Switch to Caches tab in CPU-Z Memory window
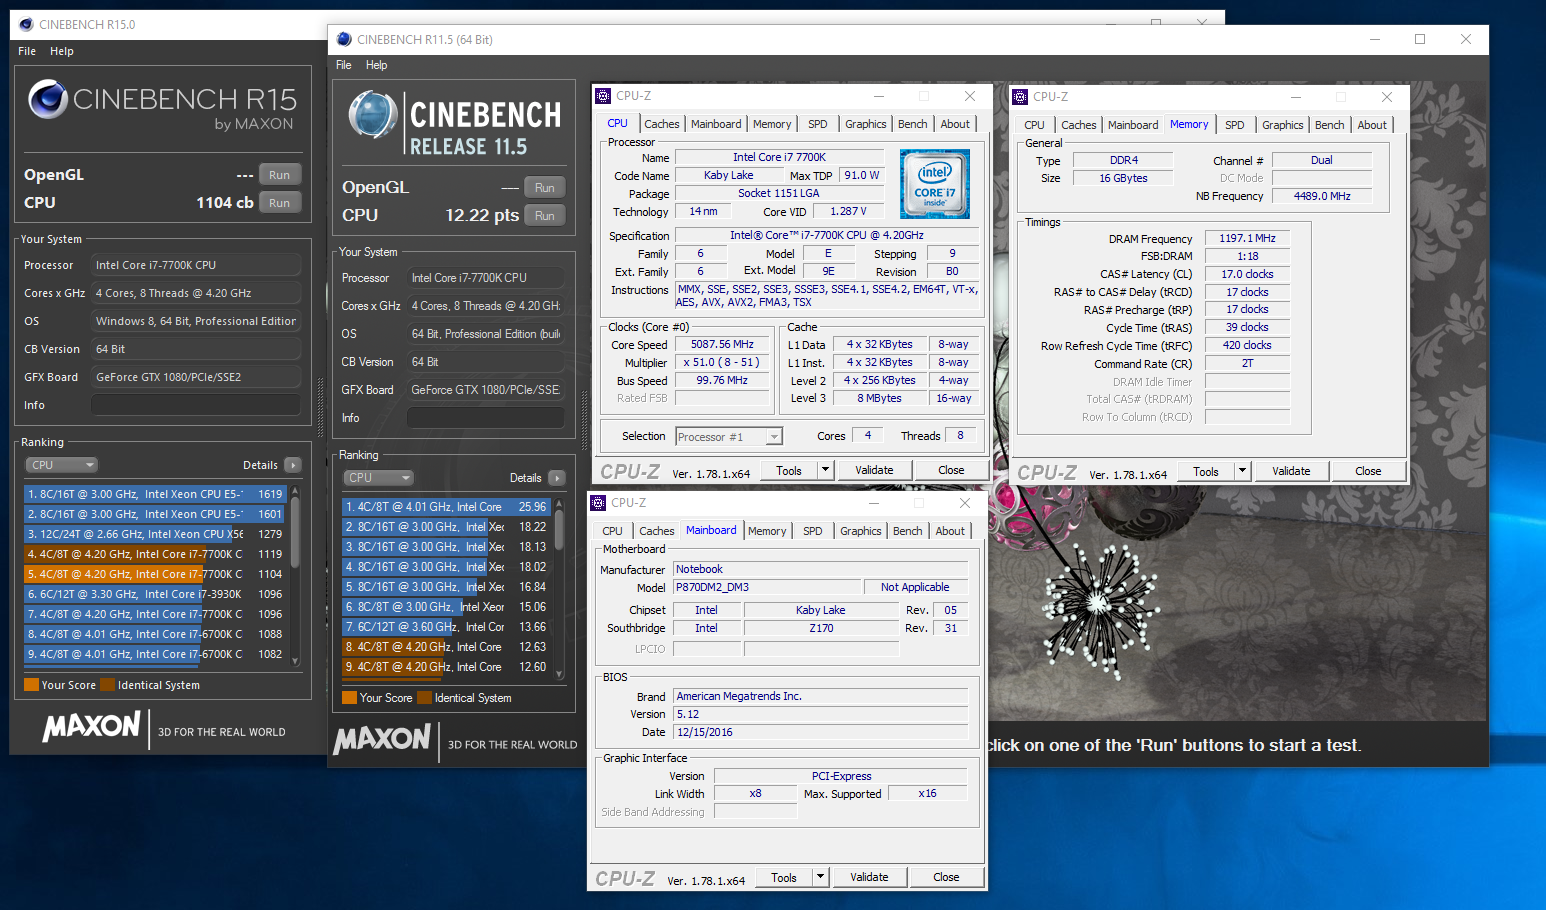Screen dimensions: 1546x910 click(1078, 125)
